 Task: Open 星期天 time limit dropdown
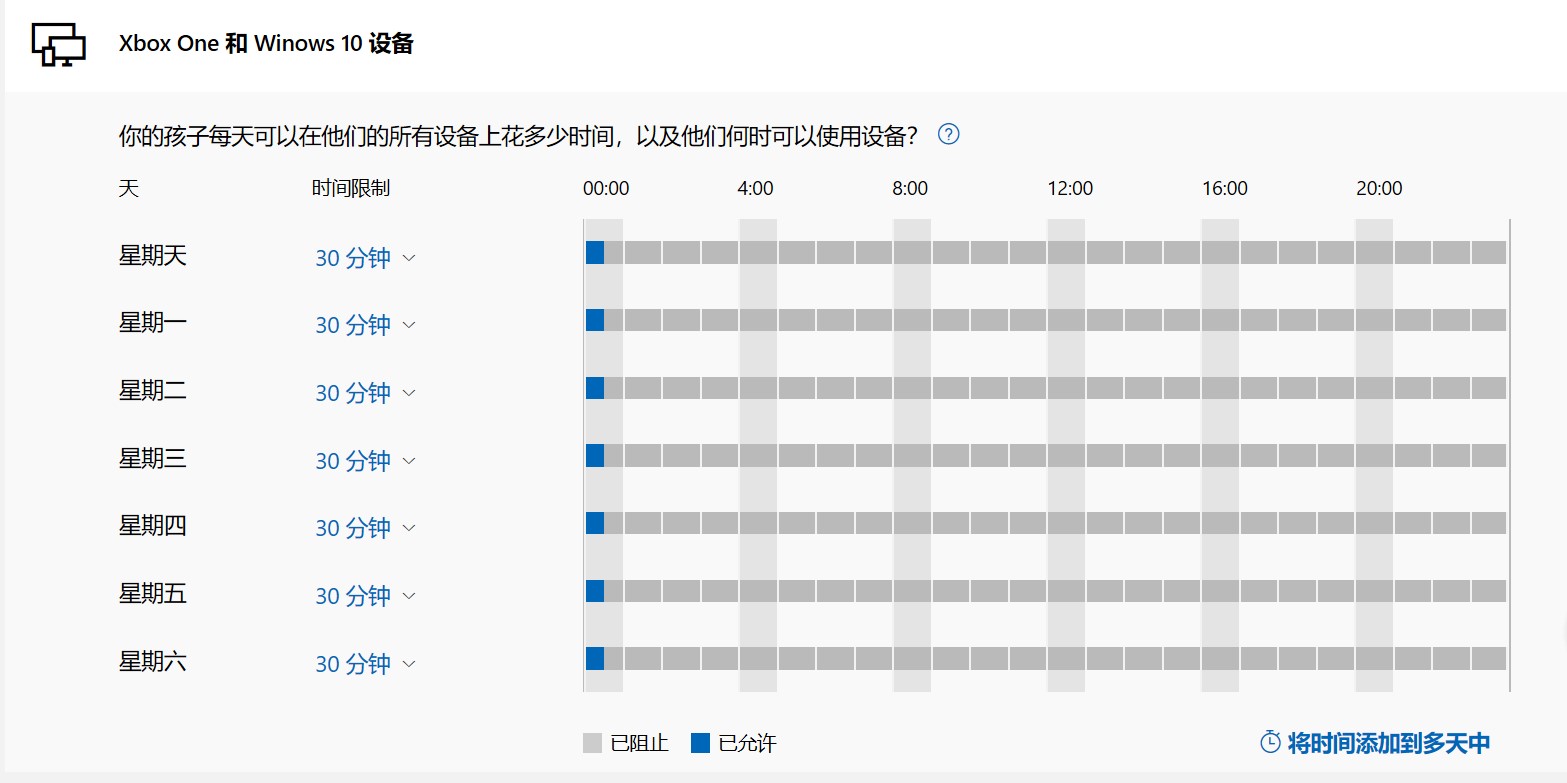pos(365,258)
